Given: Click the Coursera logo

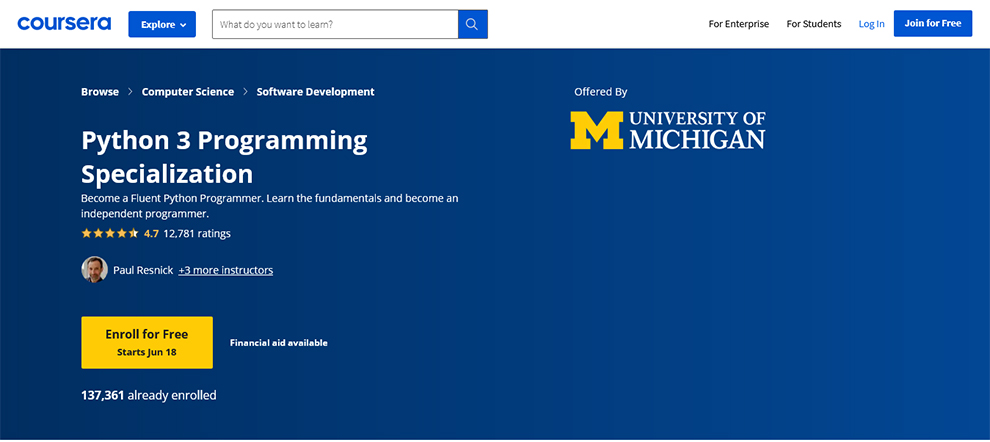Looking at the screenshot, I should (64, 24).
